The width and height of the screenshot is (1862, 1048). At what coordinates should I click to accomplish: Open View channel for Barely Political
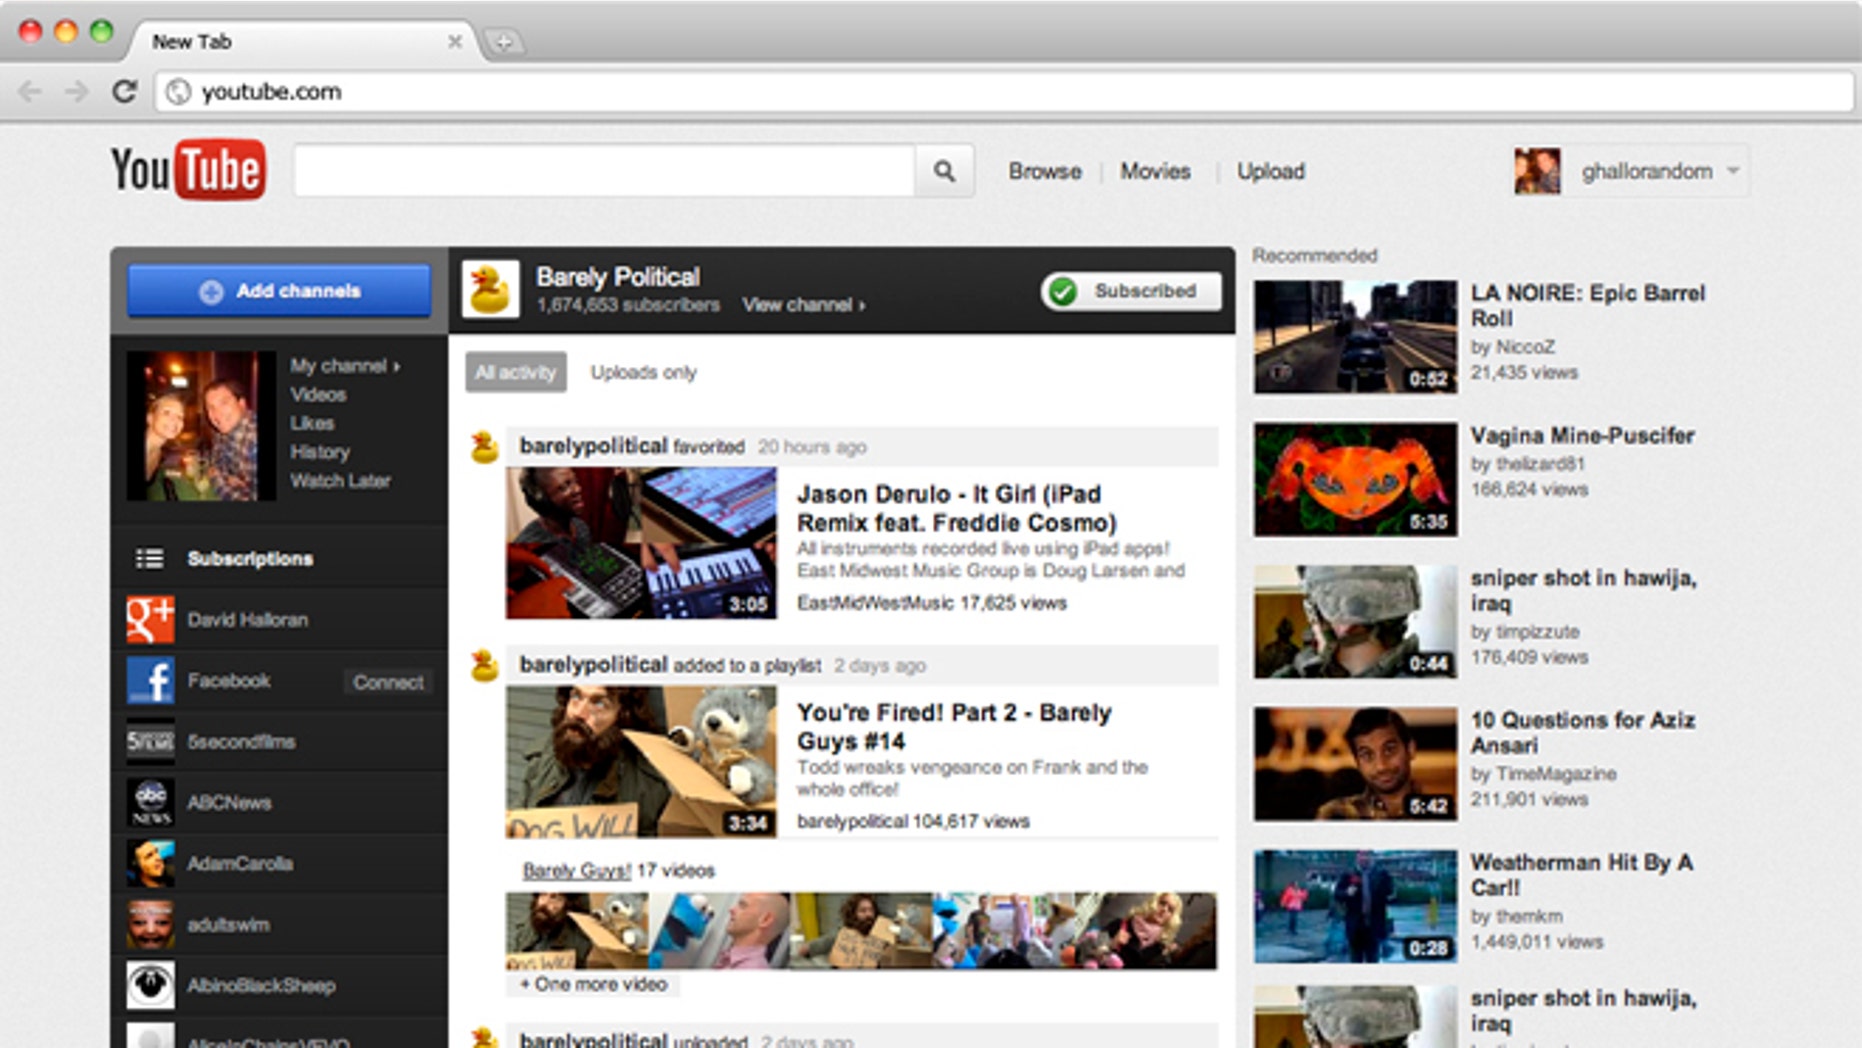click(803, 305)
